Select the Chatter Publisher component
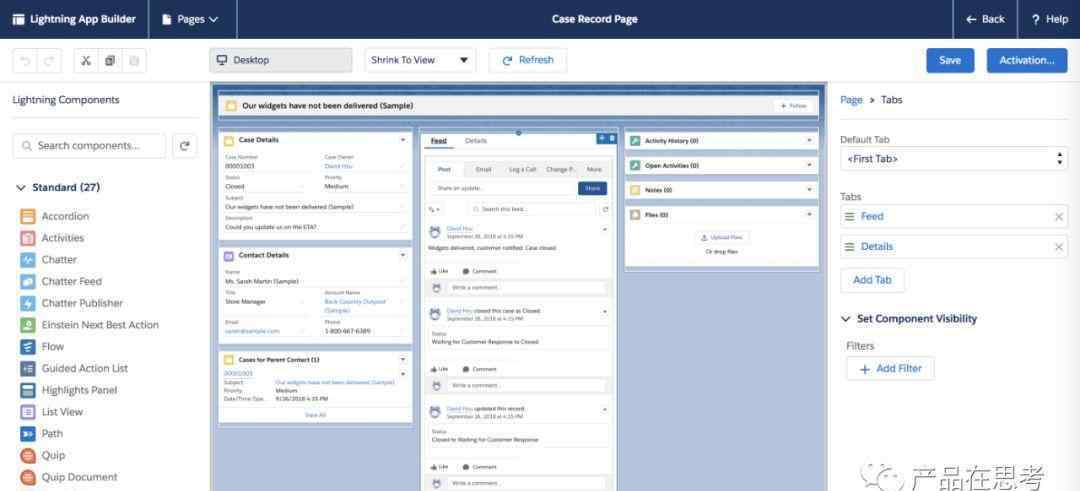The image size is (1080, 491). coord(82,303)
